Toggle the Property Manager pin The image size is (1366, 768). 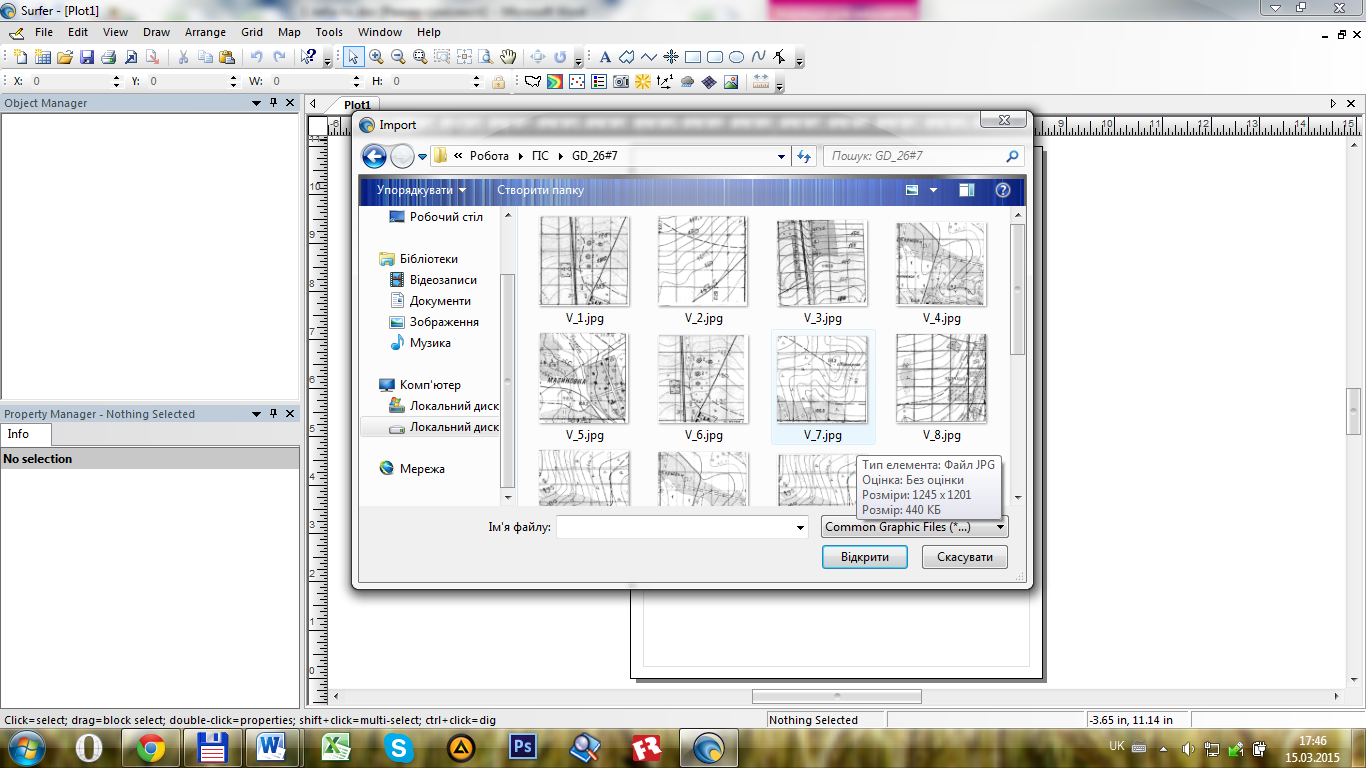coord(273,414)
